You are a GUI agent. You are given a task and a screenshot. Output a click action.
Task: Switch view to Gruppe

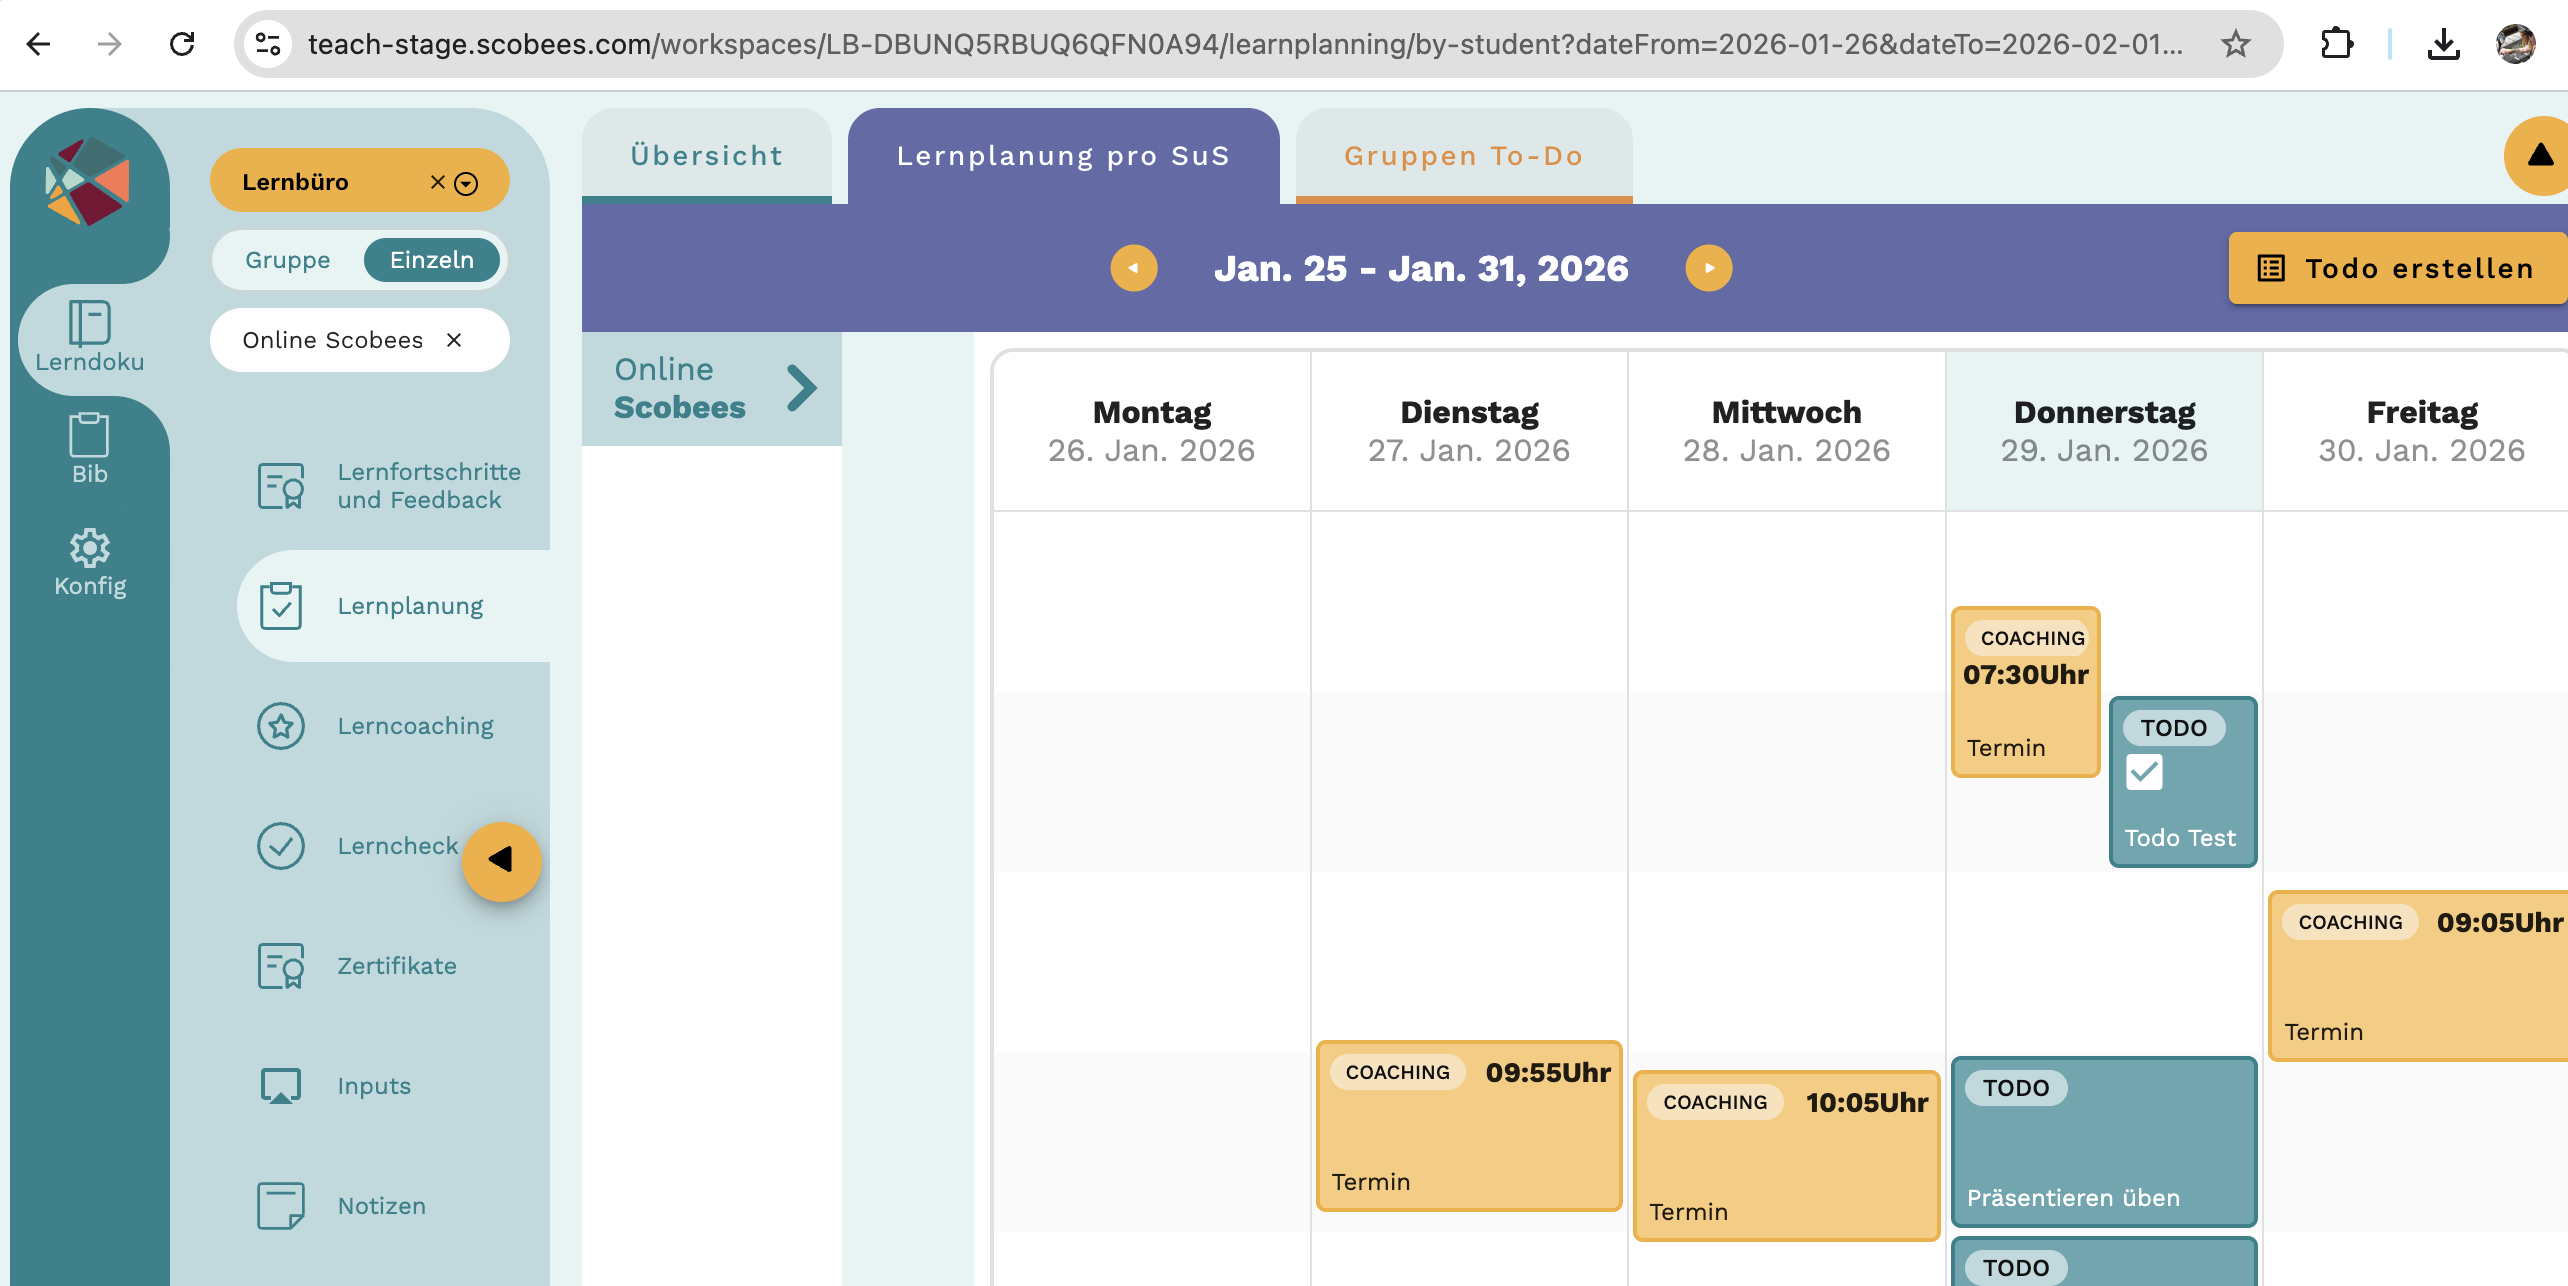point(288,260)
